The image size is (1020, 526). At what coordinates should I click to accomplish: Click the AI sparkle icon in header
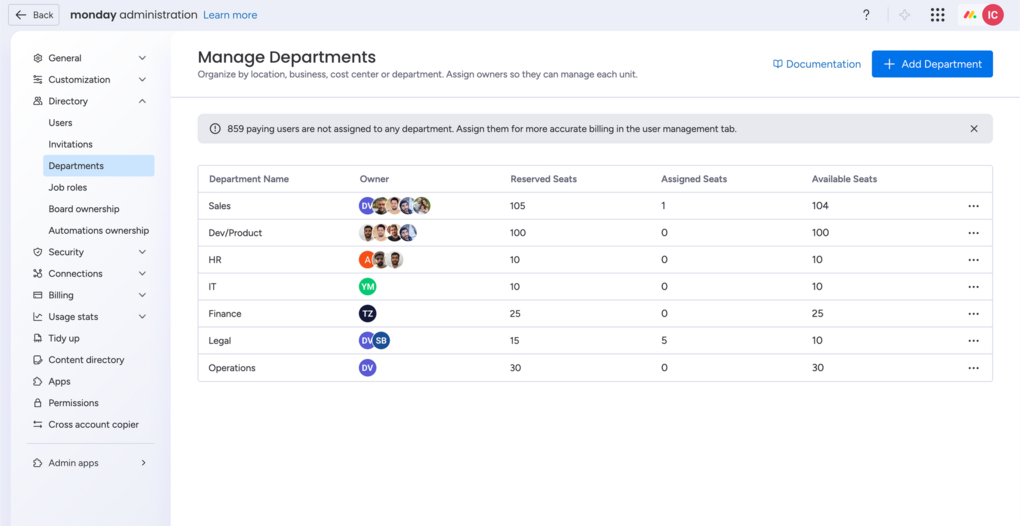point(904,15)
